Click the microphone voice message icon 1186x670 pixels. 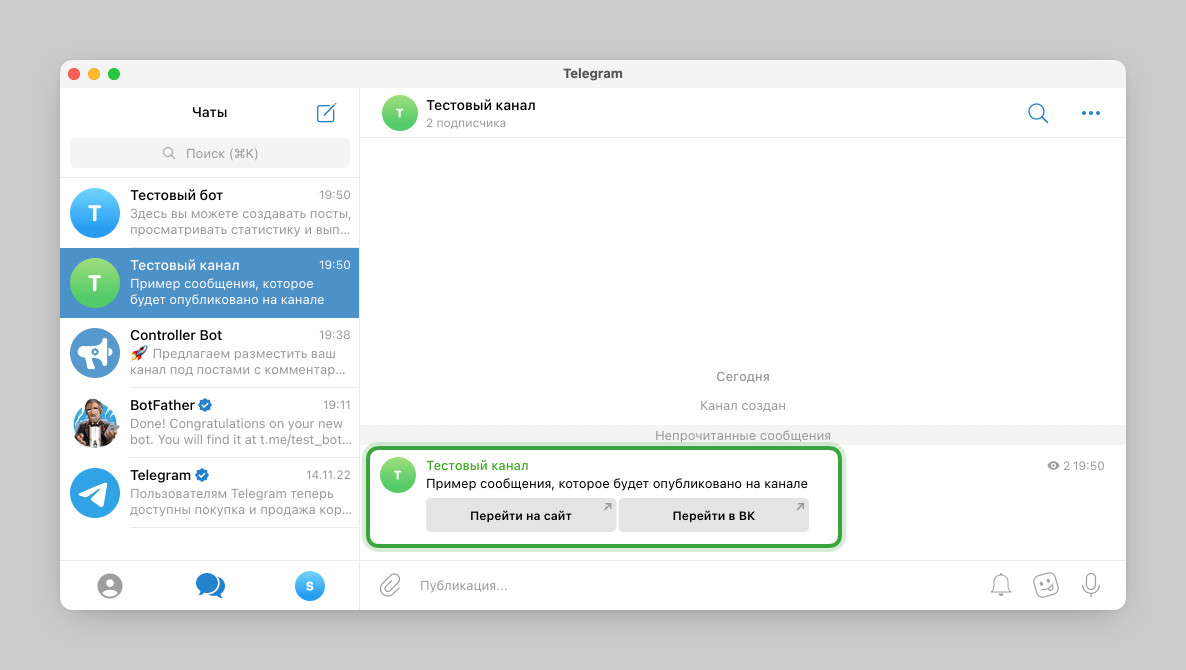1091,585
